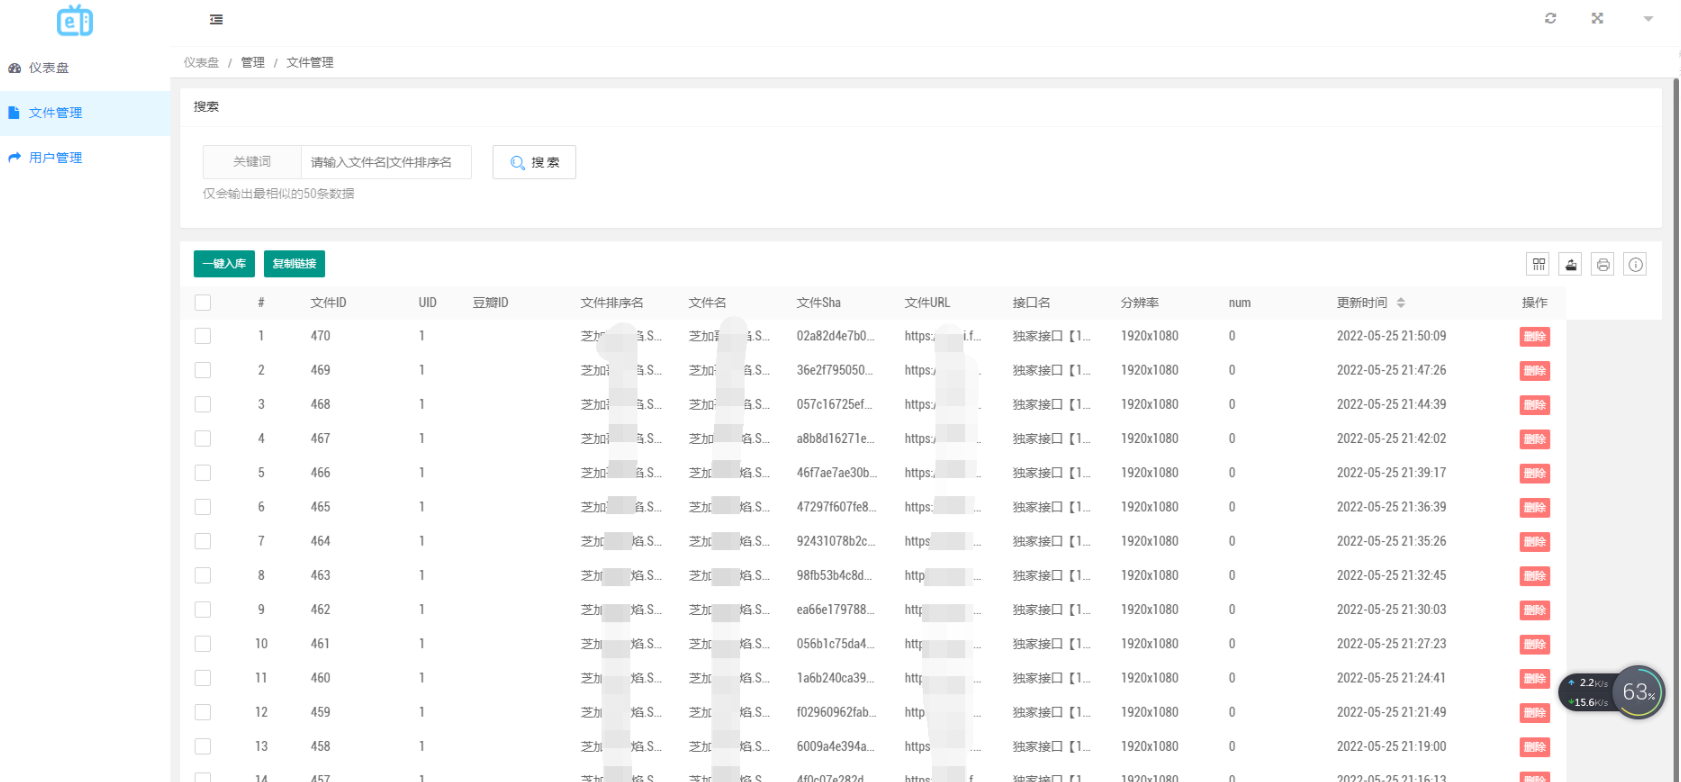Screen dimensions: 1681x782
Task: Click the print table icon
Action: [x=1603, y=264]
